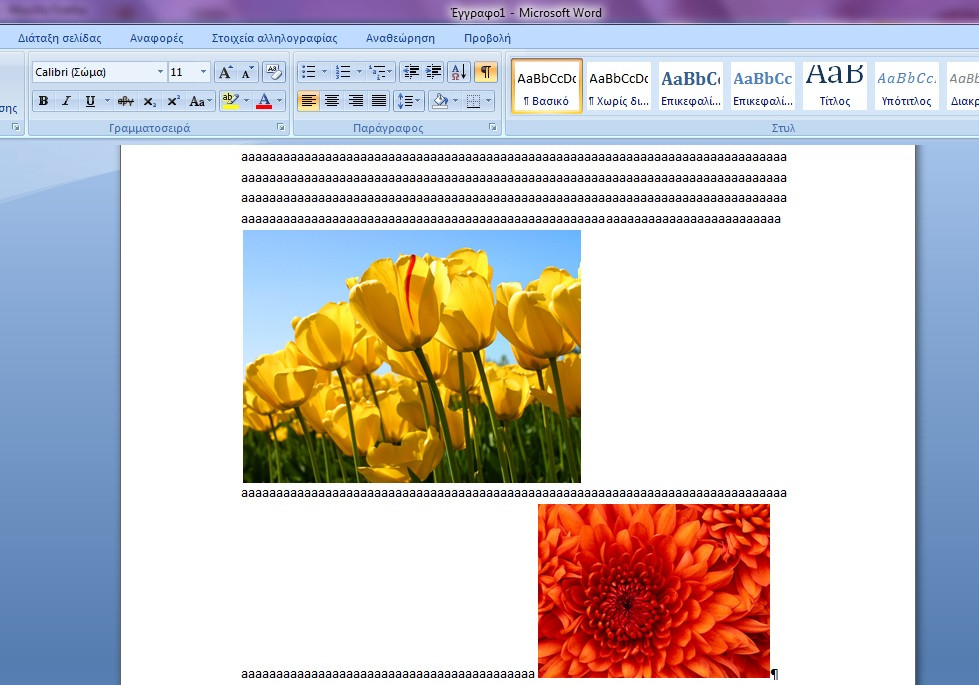This screenshot has height=685, width=979.
Task: Open the font size dropdown
Action: coord(203,72)
